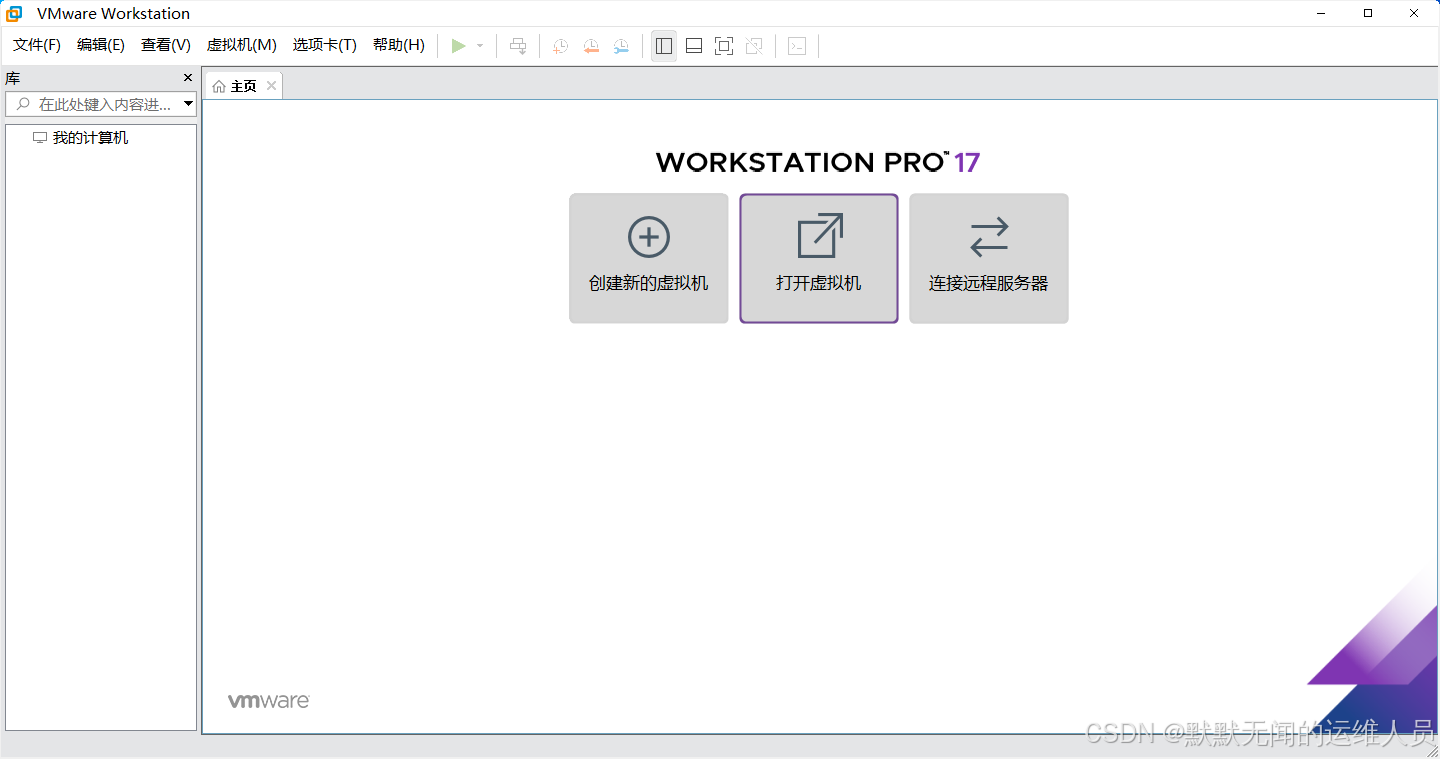The image size is (1440, 759).
Task: Open the 选项卡(T) menu
Action: click(x=324, y=45)
